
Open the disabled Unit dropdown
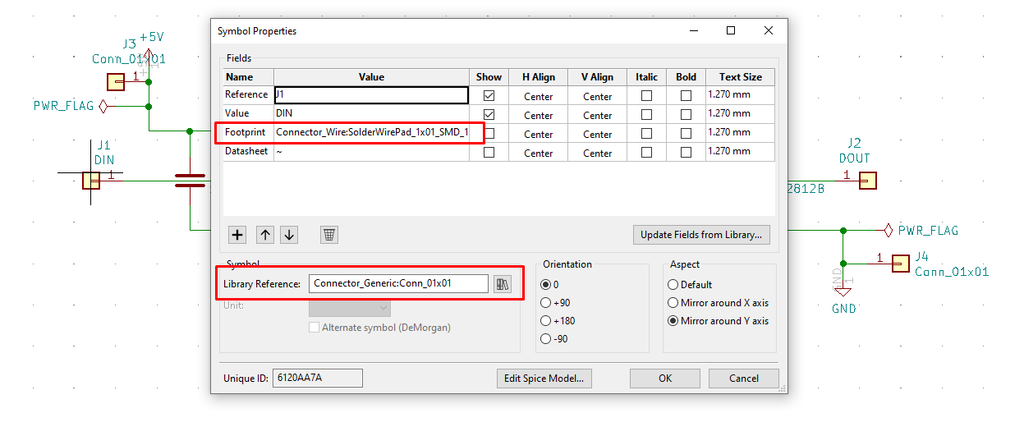(x=349, y=306)
